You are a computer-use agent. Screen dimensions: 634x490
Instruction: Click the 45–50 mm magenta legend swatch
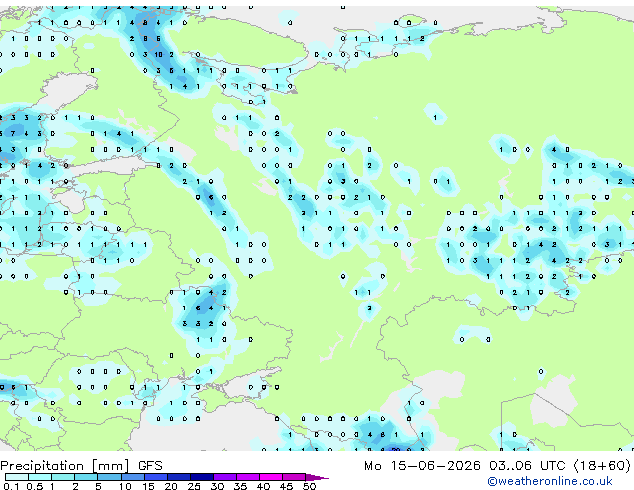pyautogui.click(x=294, y=477)
